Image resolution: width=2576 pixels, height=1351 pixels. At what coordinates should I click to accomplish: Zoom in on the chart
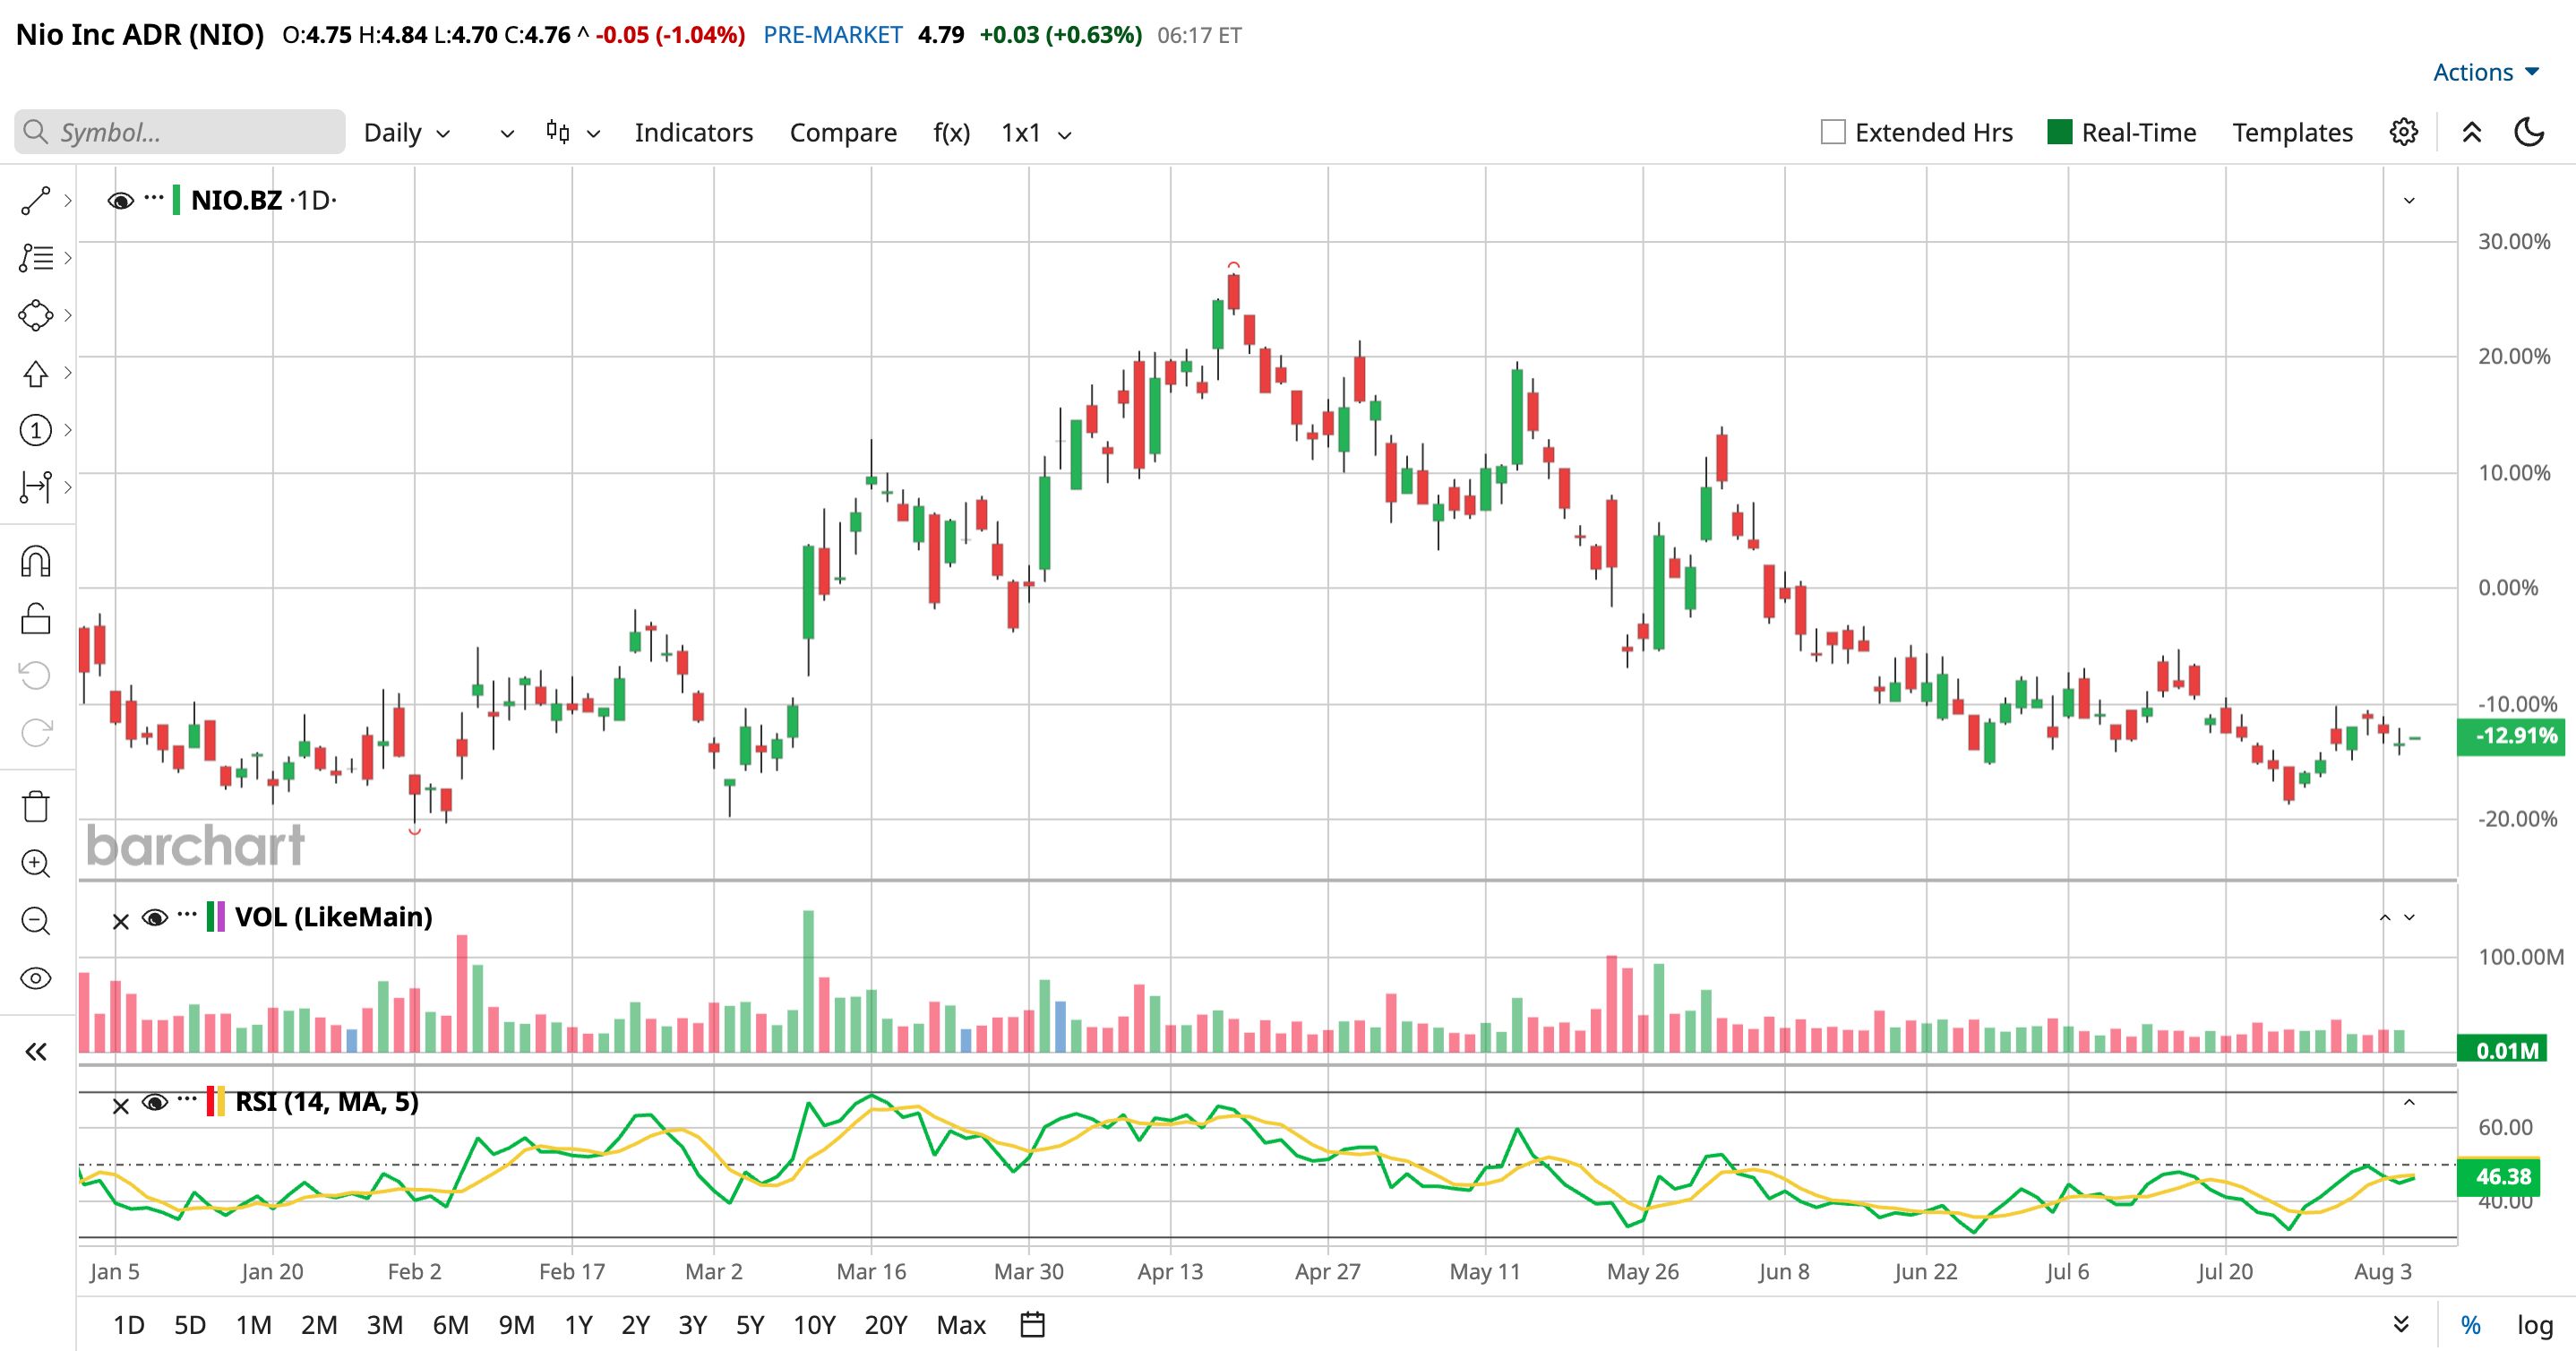pyautogui.click(x=36, y=864)
